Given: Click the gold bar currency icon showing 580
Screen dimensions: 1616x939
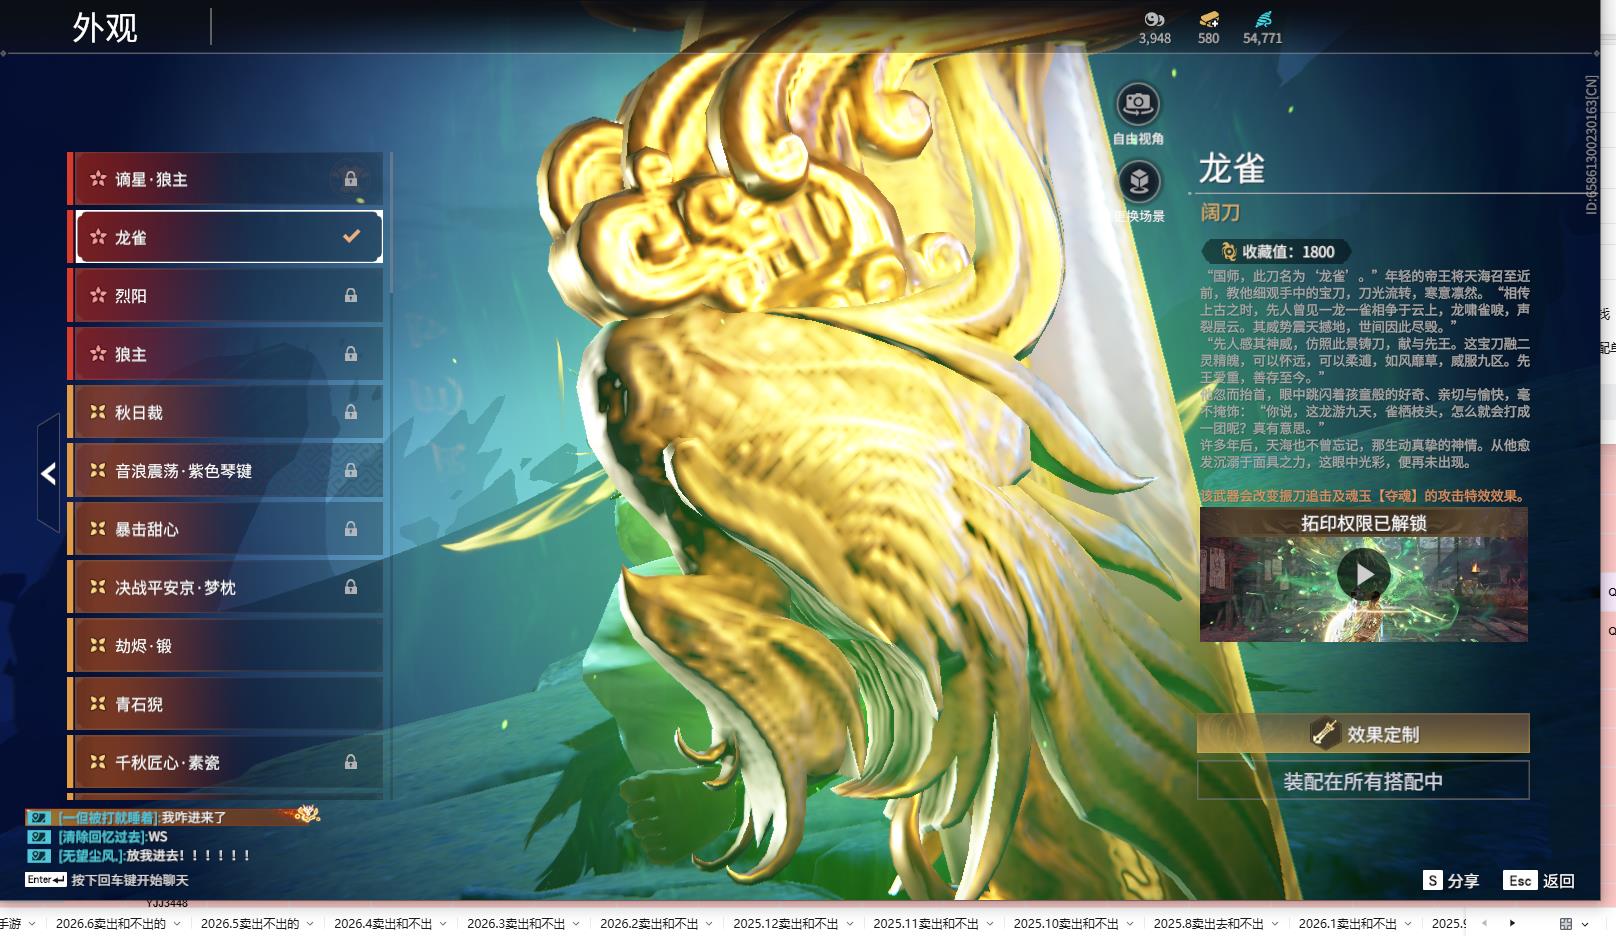Looking at the screenshot, I should coord(1208,19).
